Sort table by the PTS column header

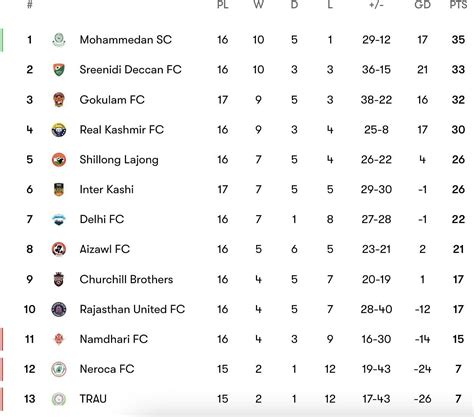coord(459,5)
